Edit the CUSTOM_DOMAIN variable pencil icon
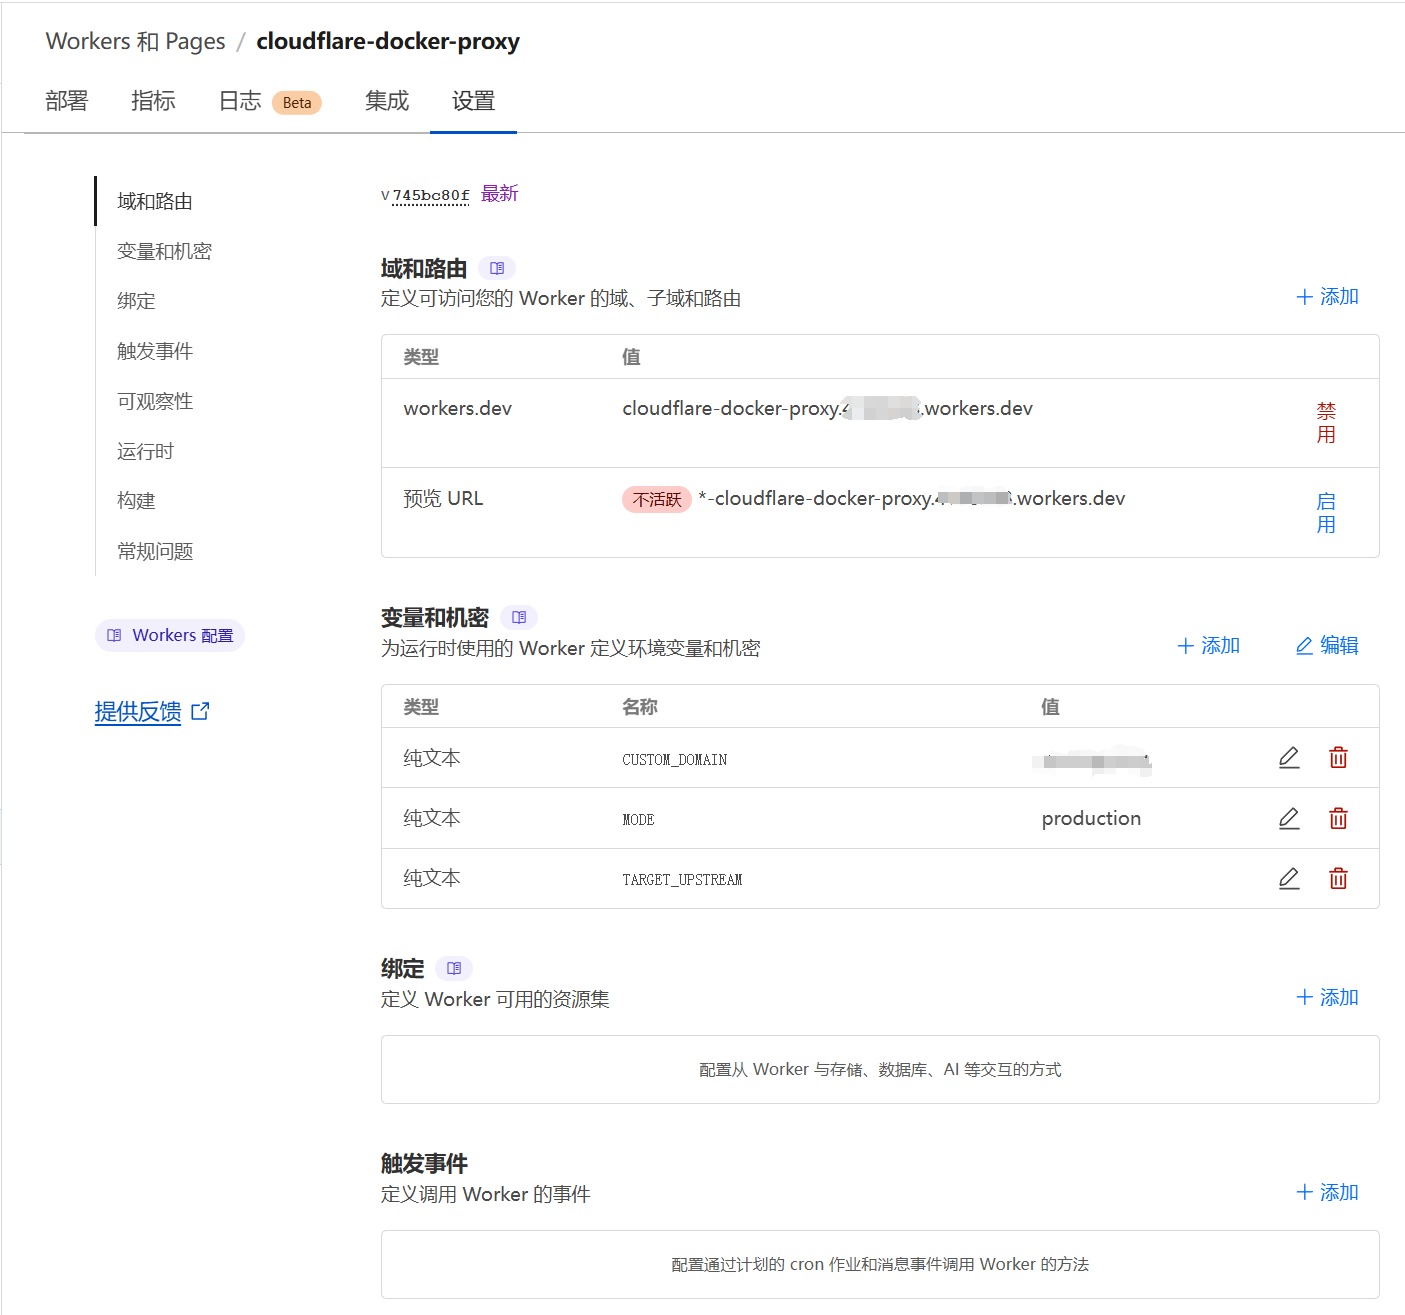Screen dimensions: 1405x1315 coord(1289,758)
